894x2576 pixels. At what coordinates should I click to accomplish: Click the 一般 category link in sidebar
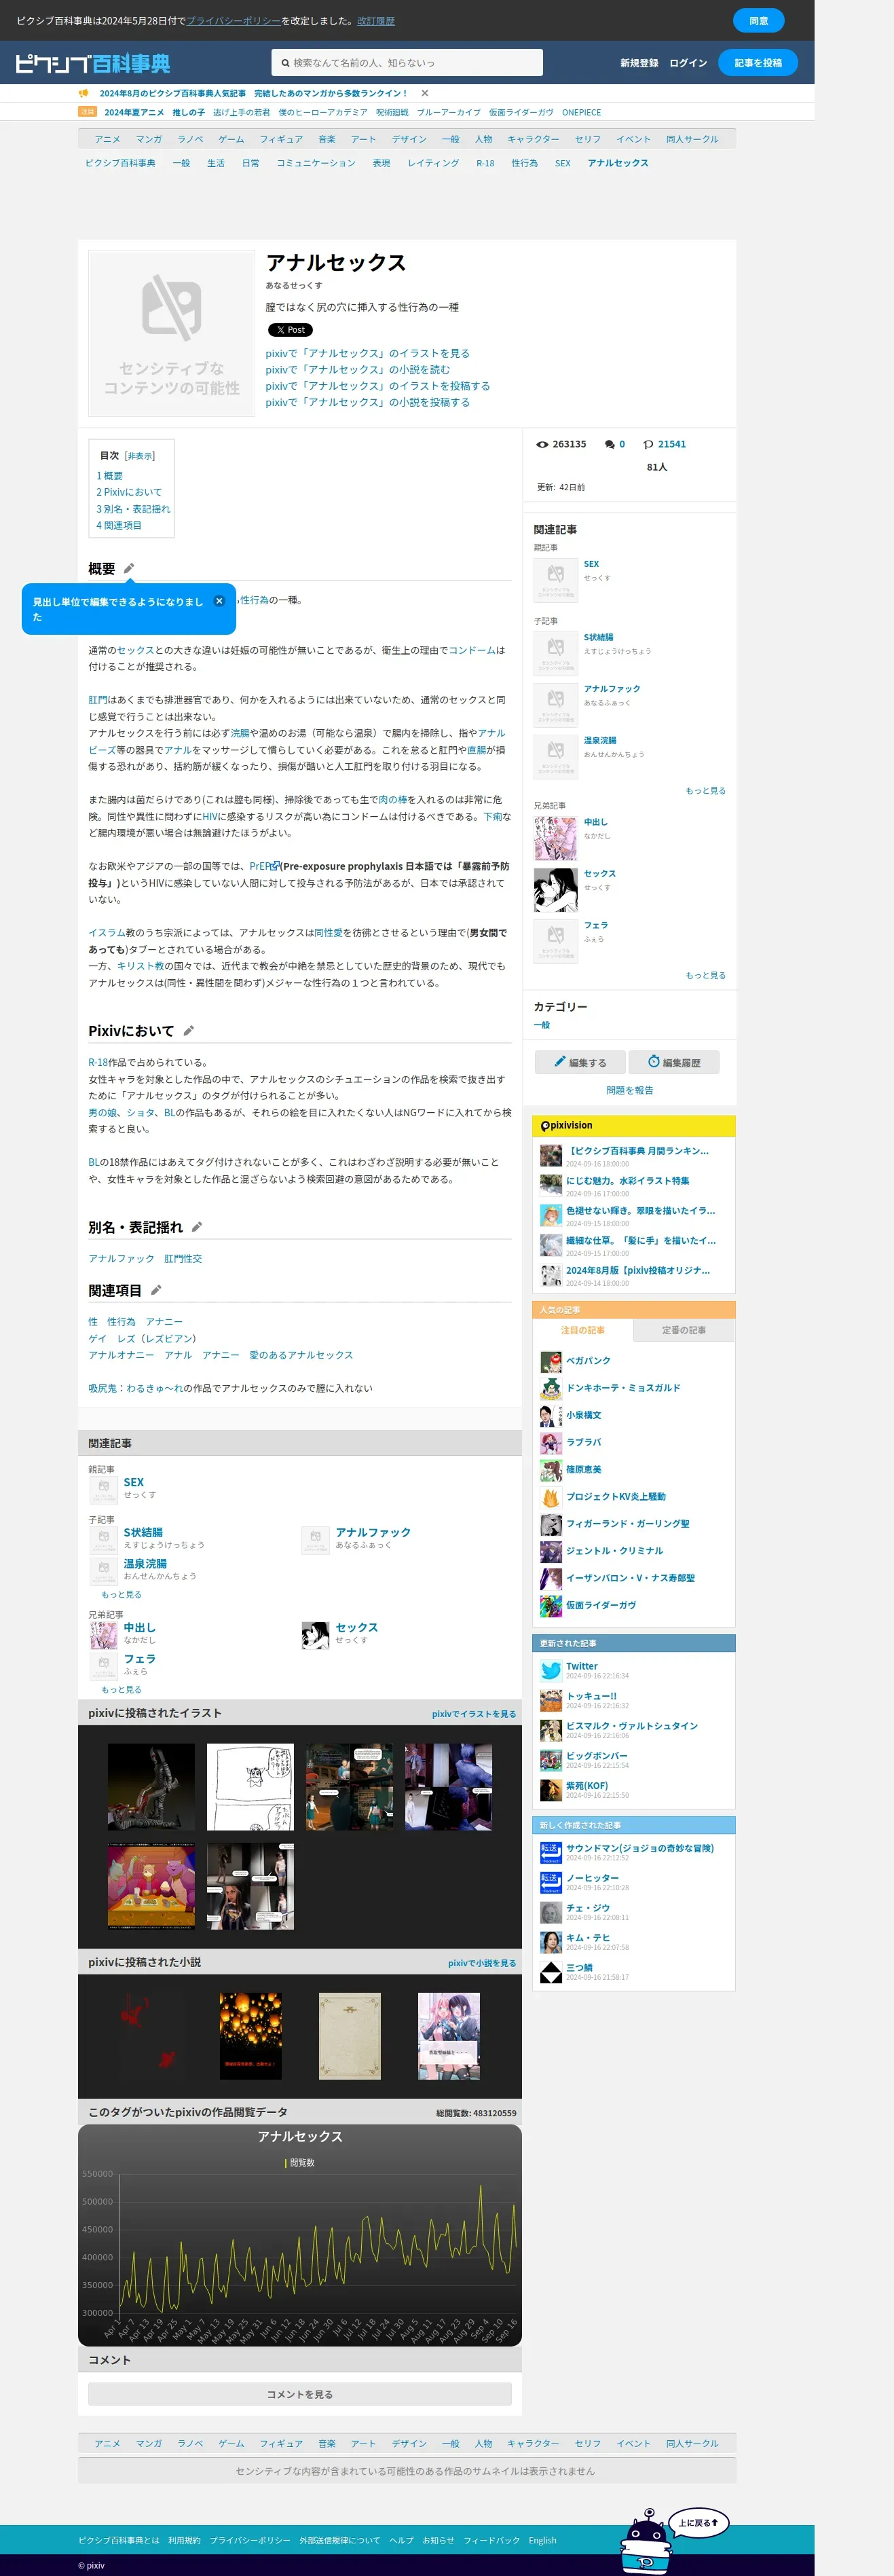pos(542,1025)
